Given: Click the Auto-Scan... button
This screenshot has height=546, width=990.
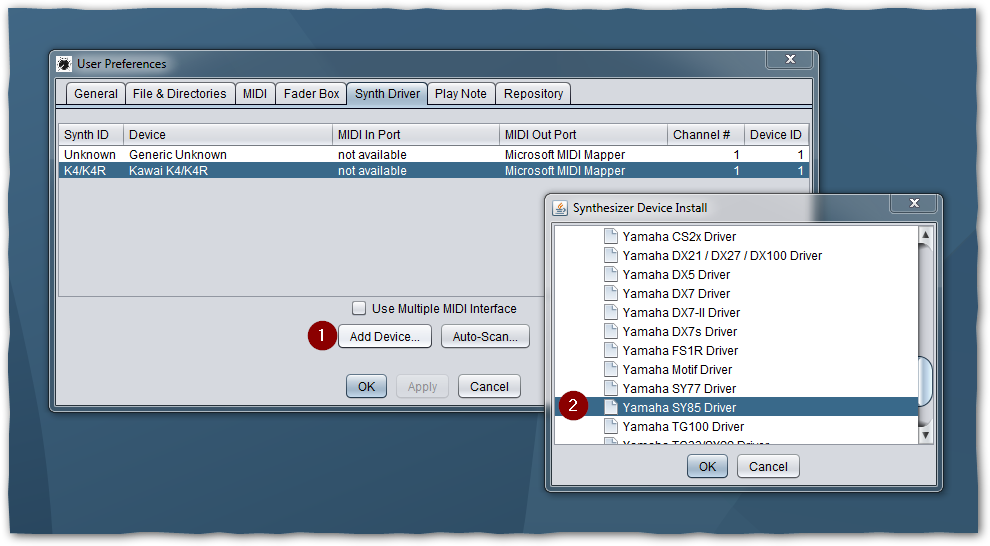Looking at the screenshot, I should tap(485, 336).
